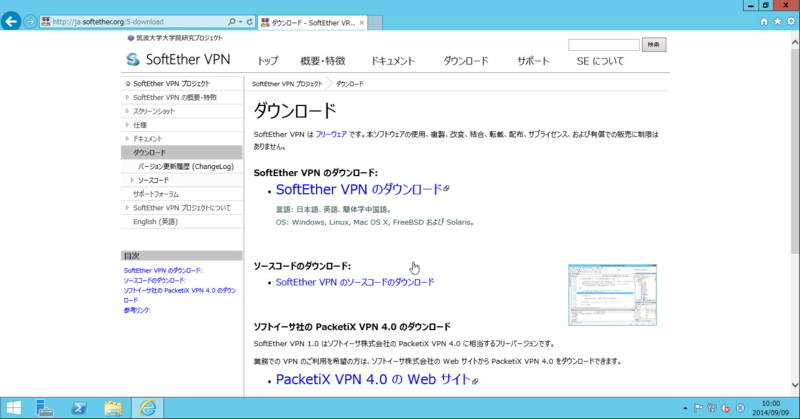Expand the SoftEther VPN の概要・特徴 sidebar arrow

point(127,97)
